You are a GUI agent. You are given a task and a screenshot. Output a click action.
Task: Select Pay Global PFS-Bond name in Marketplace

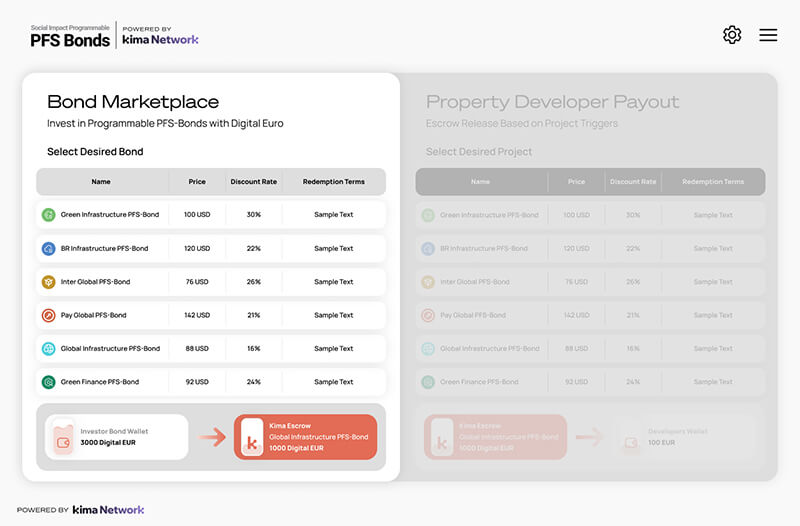93,315
